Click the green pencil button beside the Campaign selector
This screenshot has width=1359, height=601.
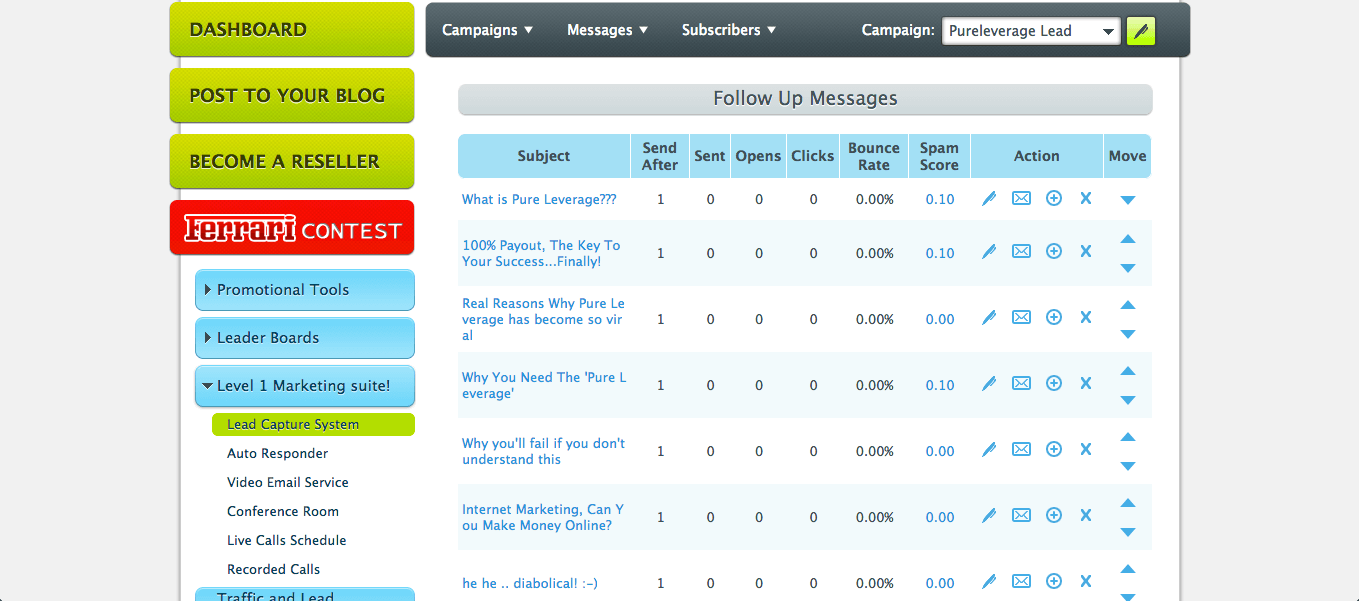pyautogui.click(x=1141, y=31)
